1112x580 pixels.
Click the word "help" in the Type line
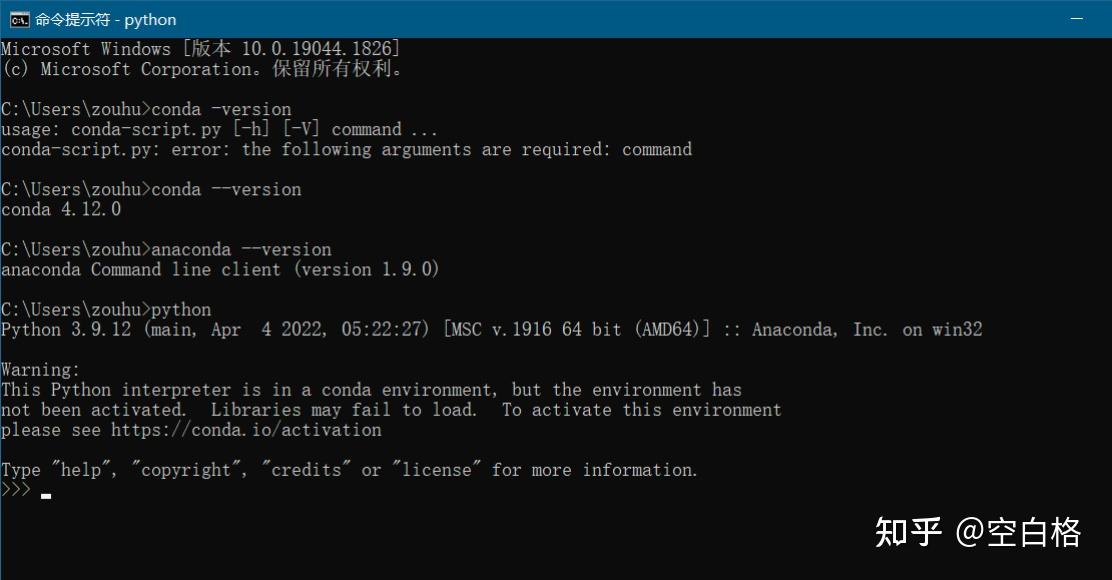pos(81,470)
